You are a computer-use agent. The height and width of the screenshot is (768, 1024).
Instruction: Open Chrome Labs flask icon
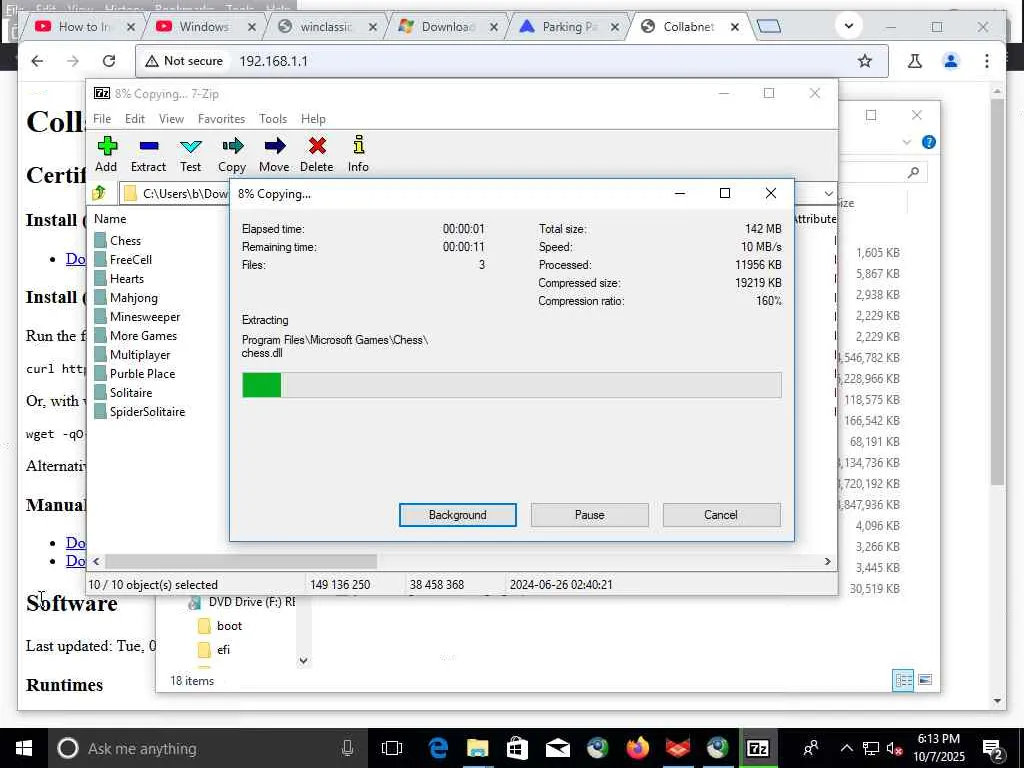(915, 61)
